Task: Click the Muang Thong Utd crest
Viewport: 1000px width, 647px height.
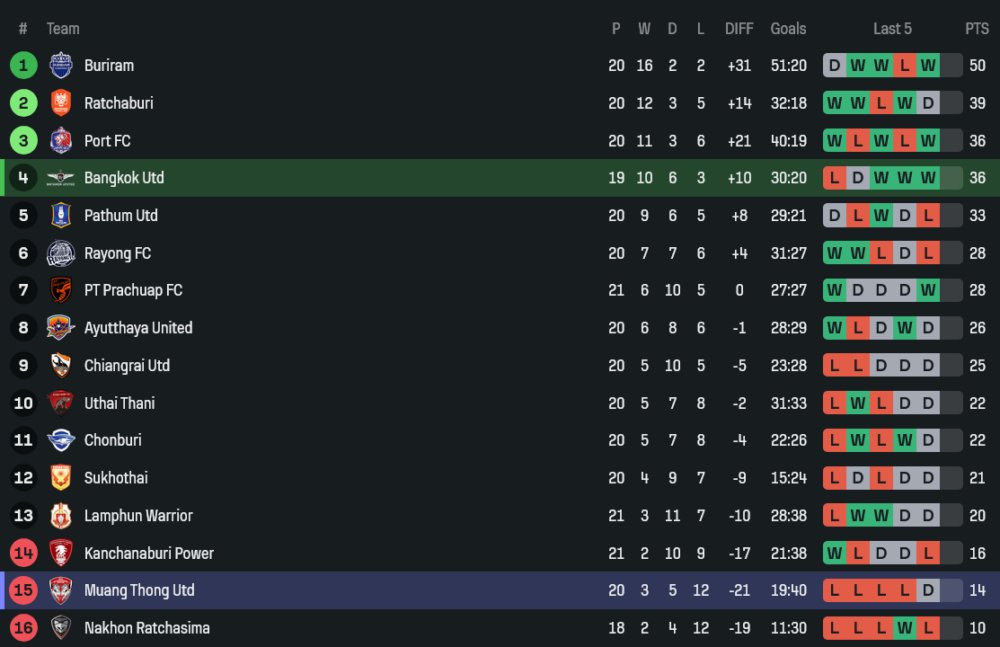Action: 61,591
